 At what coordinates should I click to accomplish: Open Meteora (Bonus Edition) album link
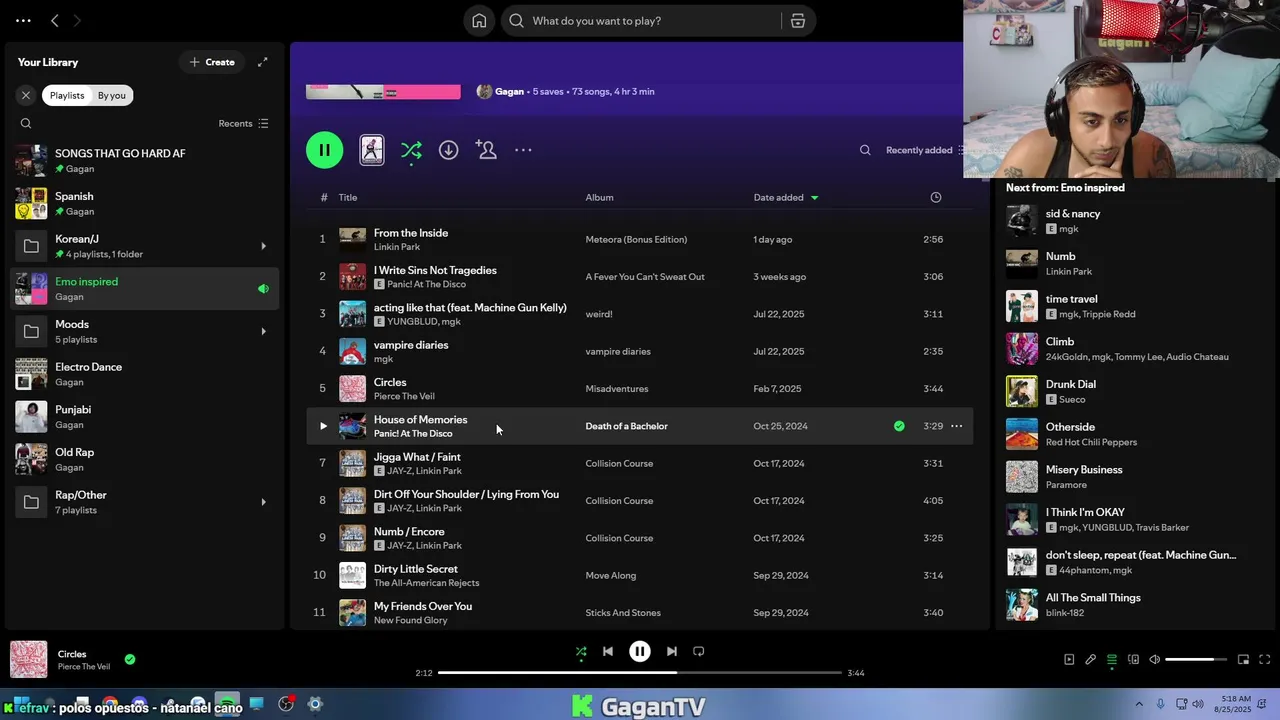(636, 240)
